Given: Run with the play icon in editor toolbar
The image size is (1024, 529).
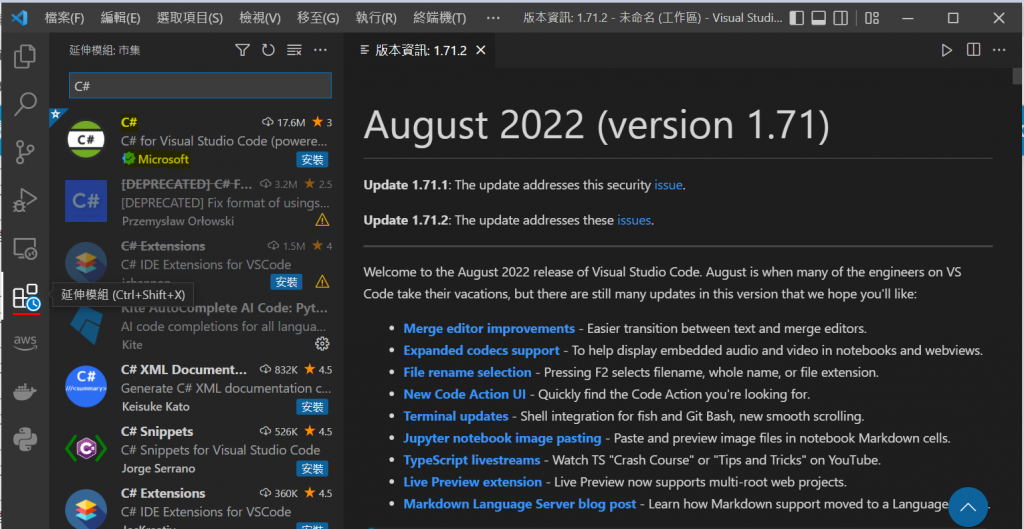Looking at the screenshot, I should (946, 50).
